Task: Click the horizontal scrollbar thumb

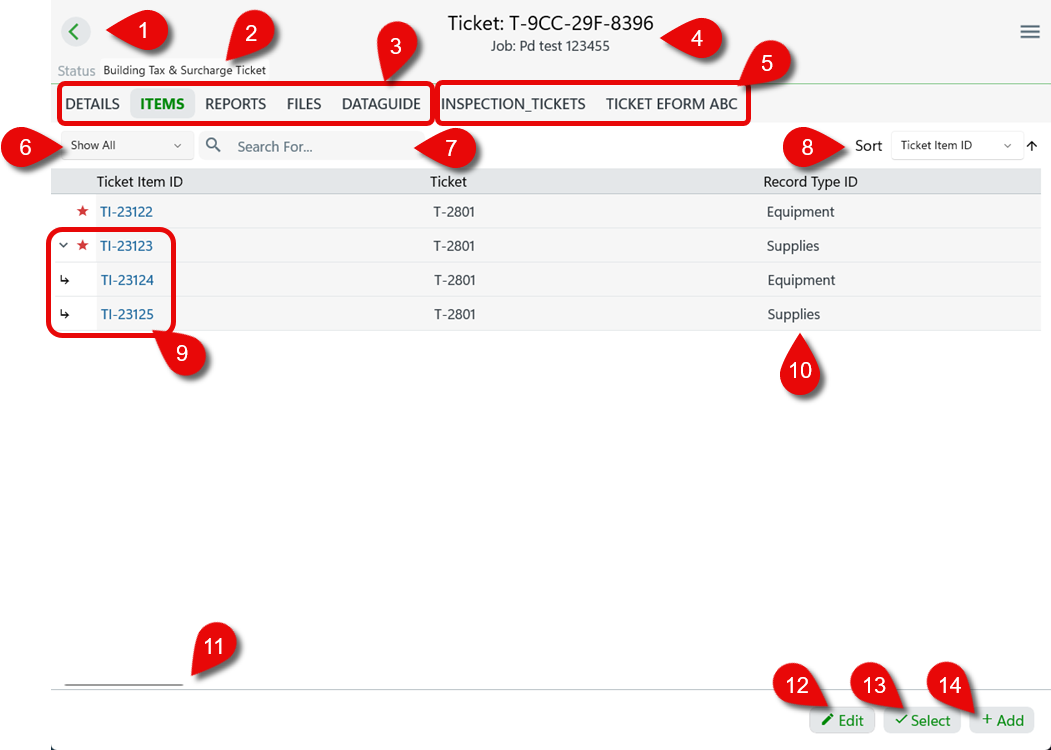Action: pyautogui.click(x=123, y=684)
